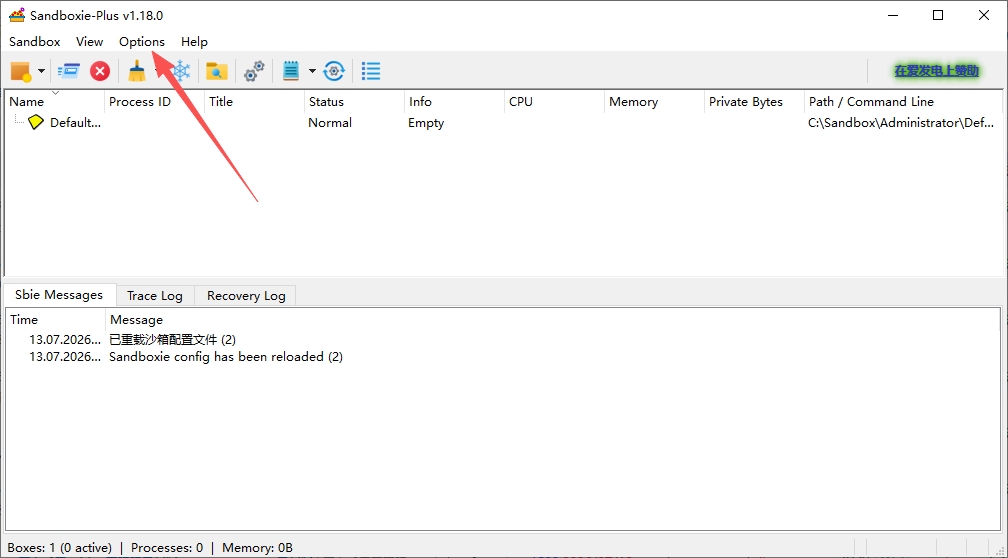
Task: Maximize the Sandboxie-Plus window
Action: (938, 15)
